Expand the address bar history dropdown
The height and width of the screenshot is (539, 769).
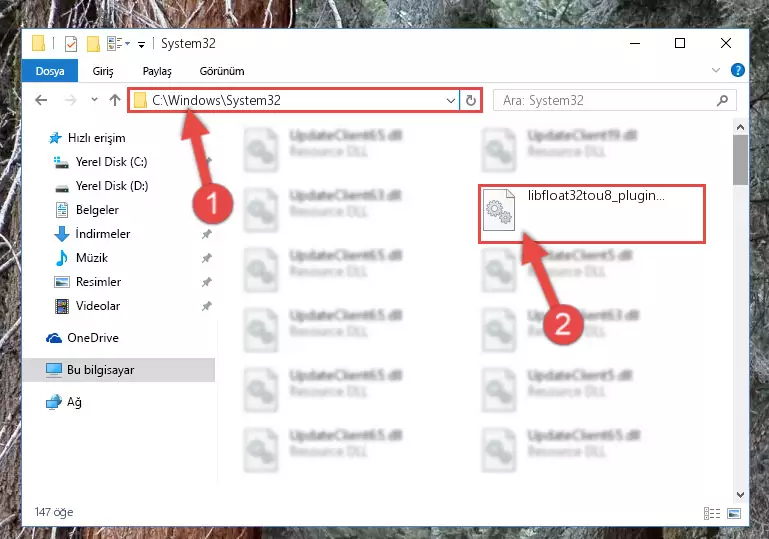coord(451,101)
